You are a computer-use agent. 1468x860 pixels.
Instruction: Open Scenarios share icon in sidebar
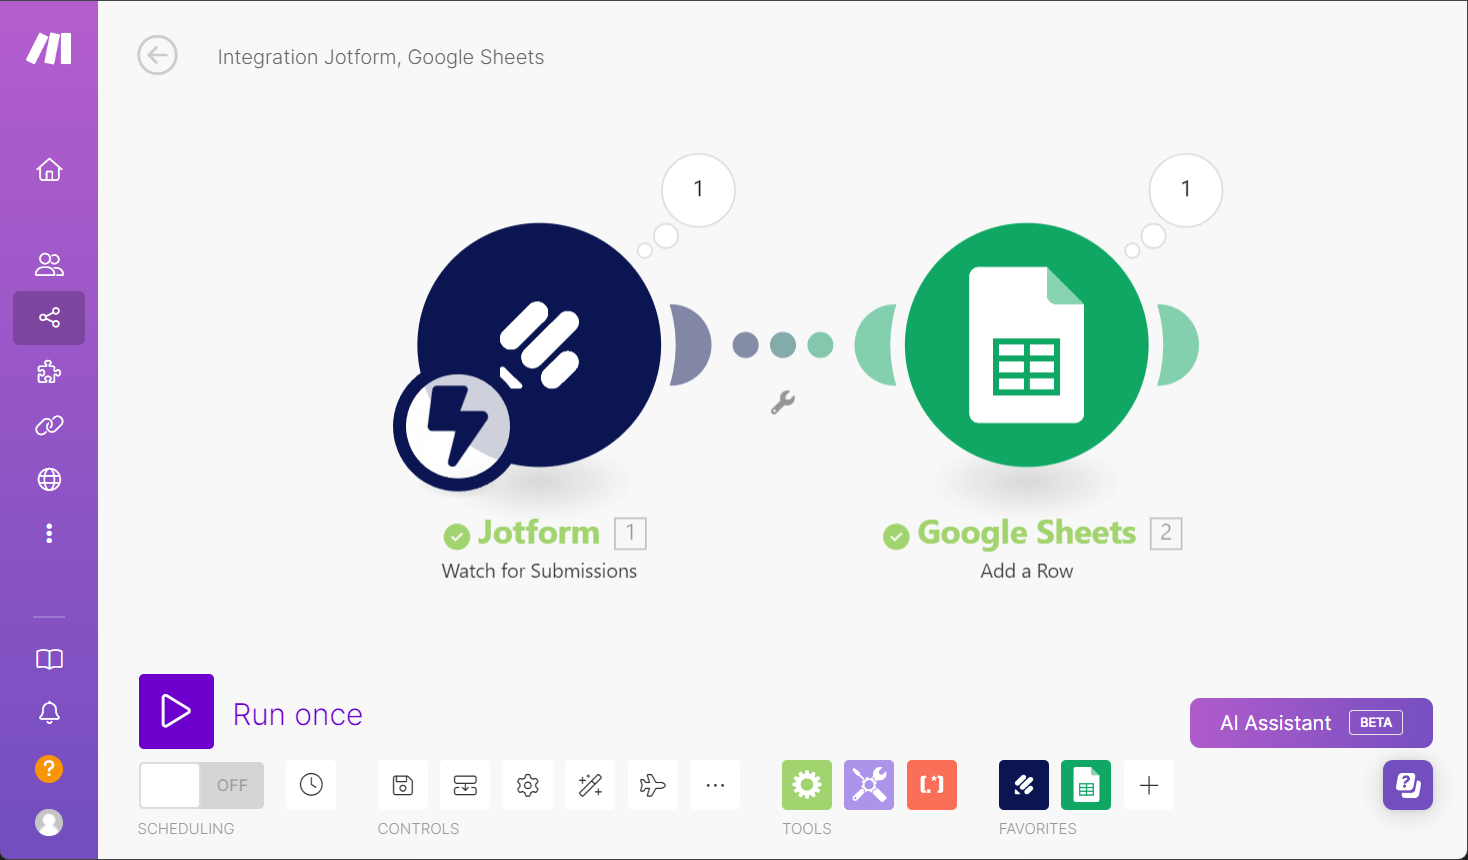[49, 318]
